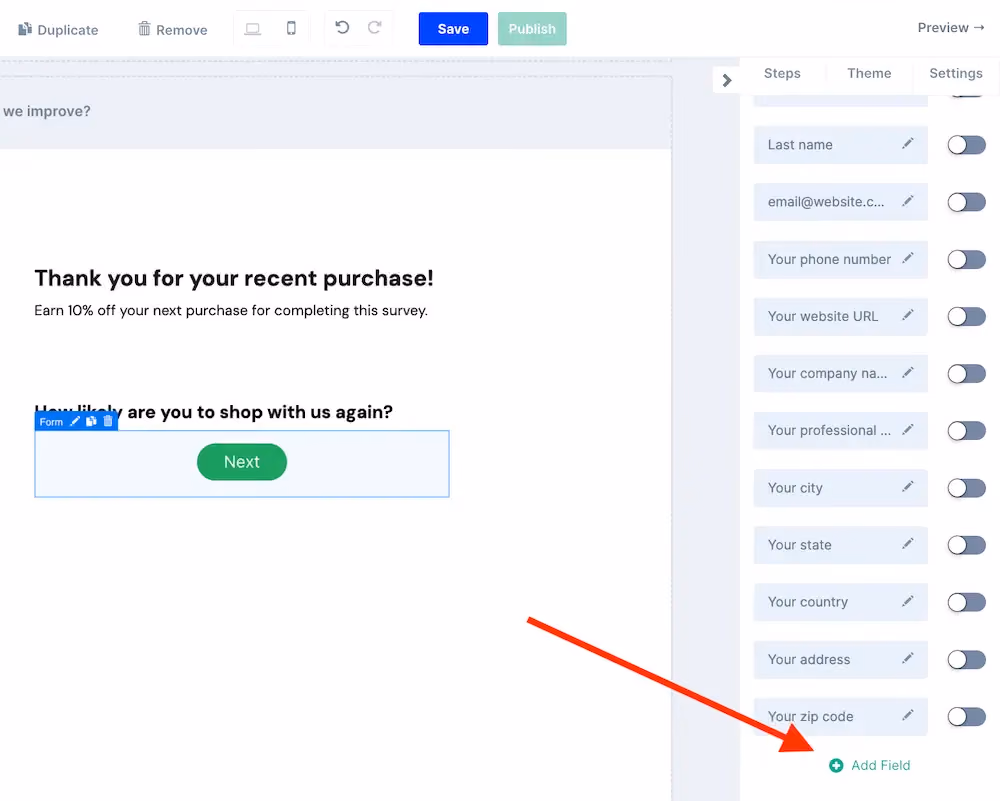Edit the Your company name field

[908, 373]
